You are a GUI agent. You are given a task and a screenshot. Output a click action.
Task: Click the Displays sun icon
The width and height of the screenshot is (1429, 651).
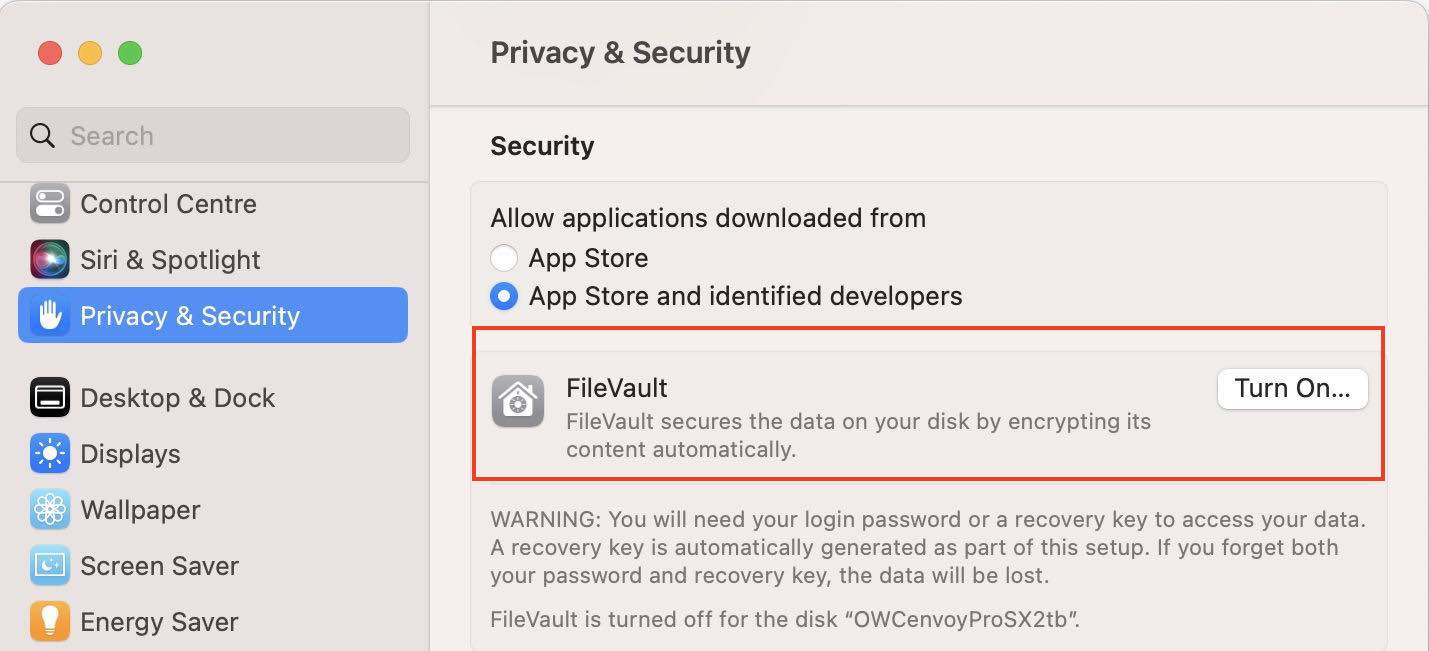point(49,454)
